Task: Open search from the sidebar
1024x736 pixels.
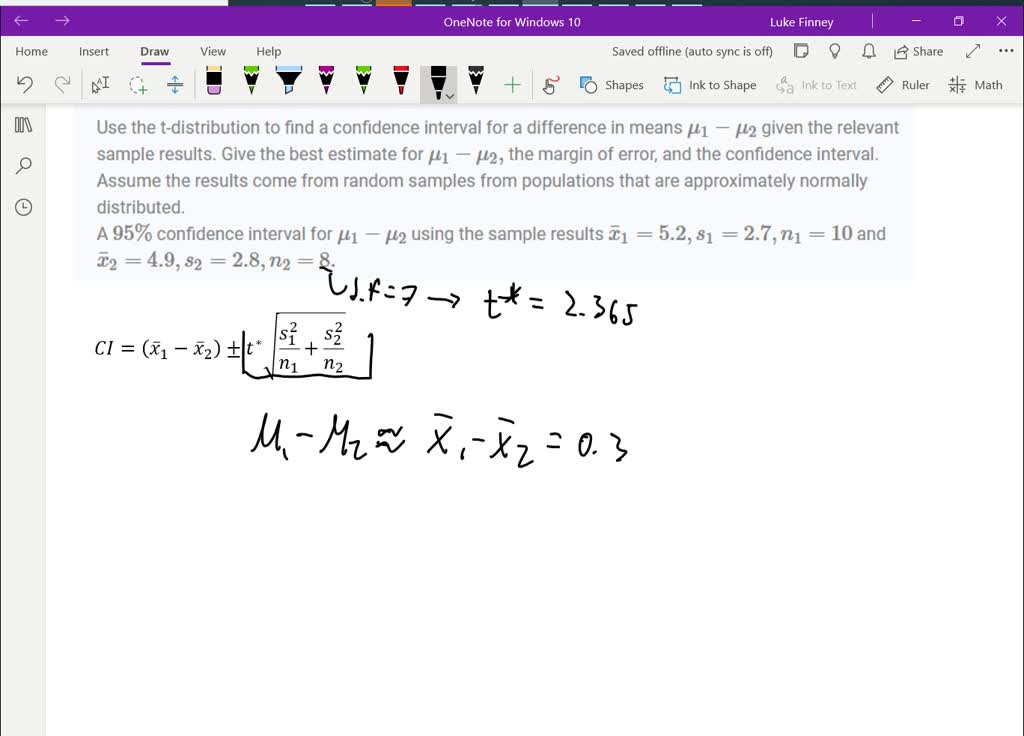Action: click(22, 165)
